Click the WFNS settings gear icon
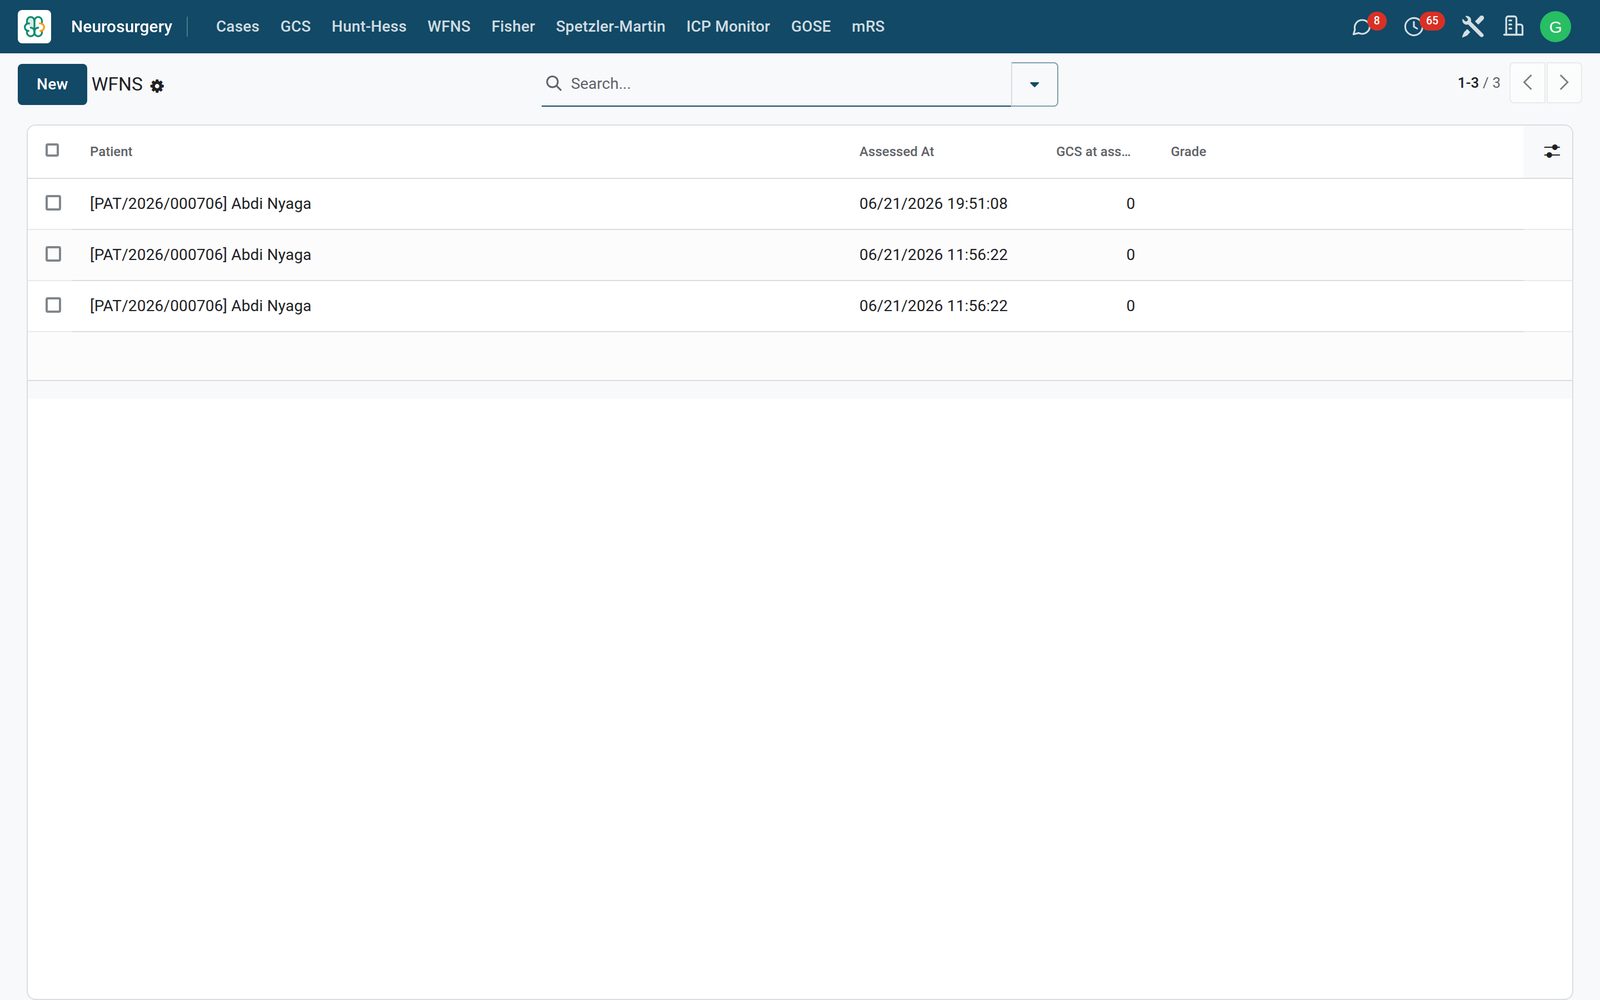Viewport: 1600px width, 1000px height. (157, 86)
